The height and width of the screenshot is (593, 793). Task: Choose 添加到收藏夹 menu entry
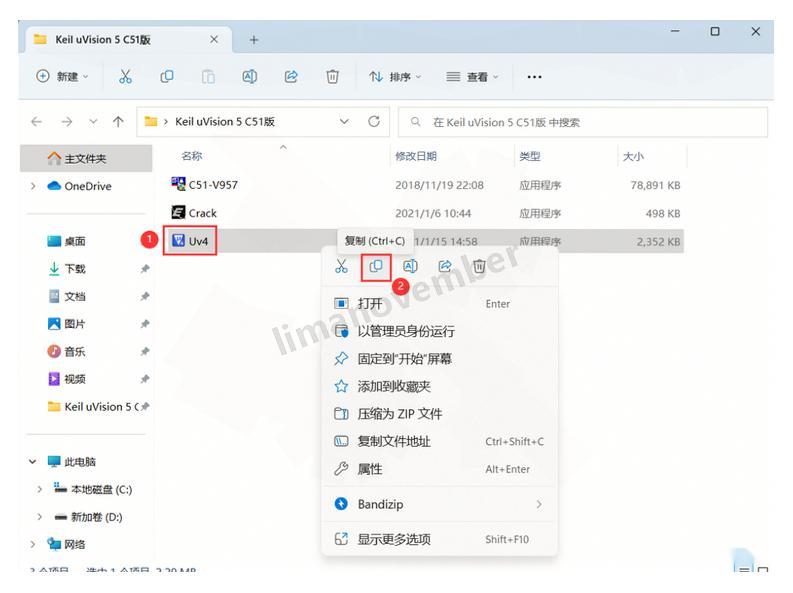(439, 387)
